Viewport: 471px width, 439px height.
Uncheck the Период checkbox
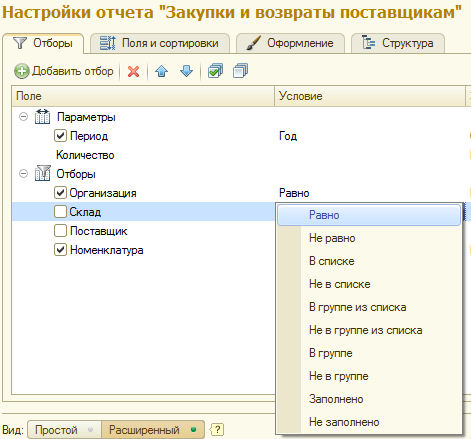[x=60, y=136]
